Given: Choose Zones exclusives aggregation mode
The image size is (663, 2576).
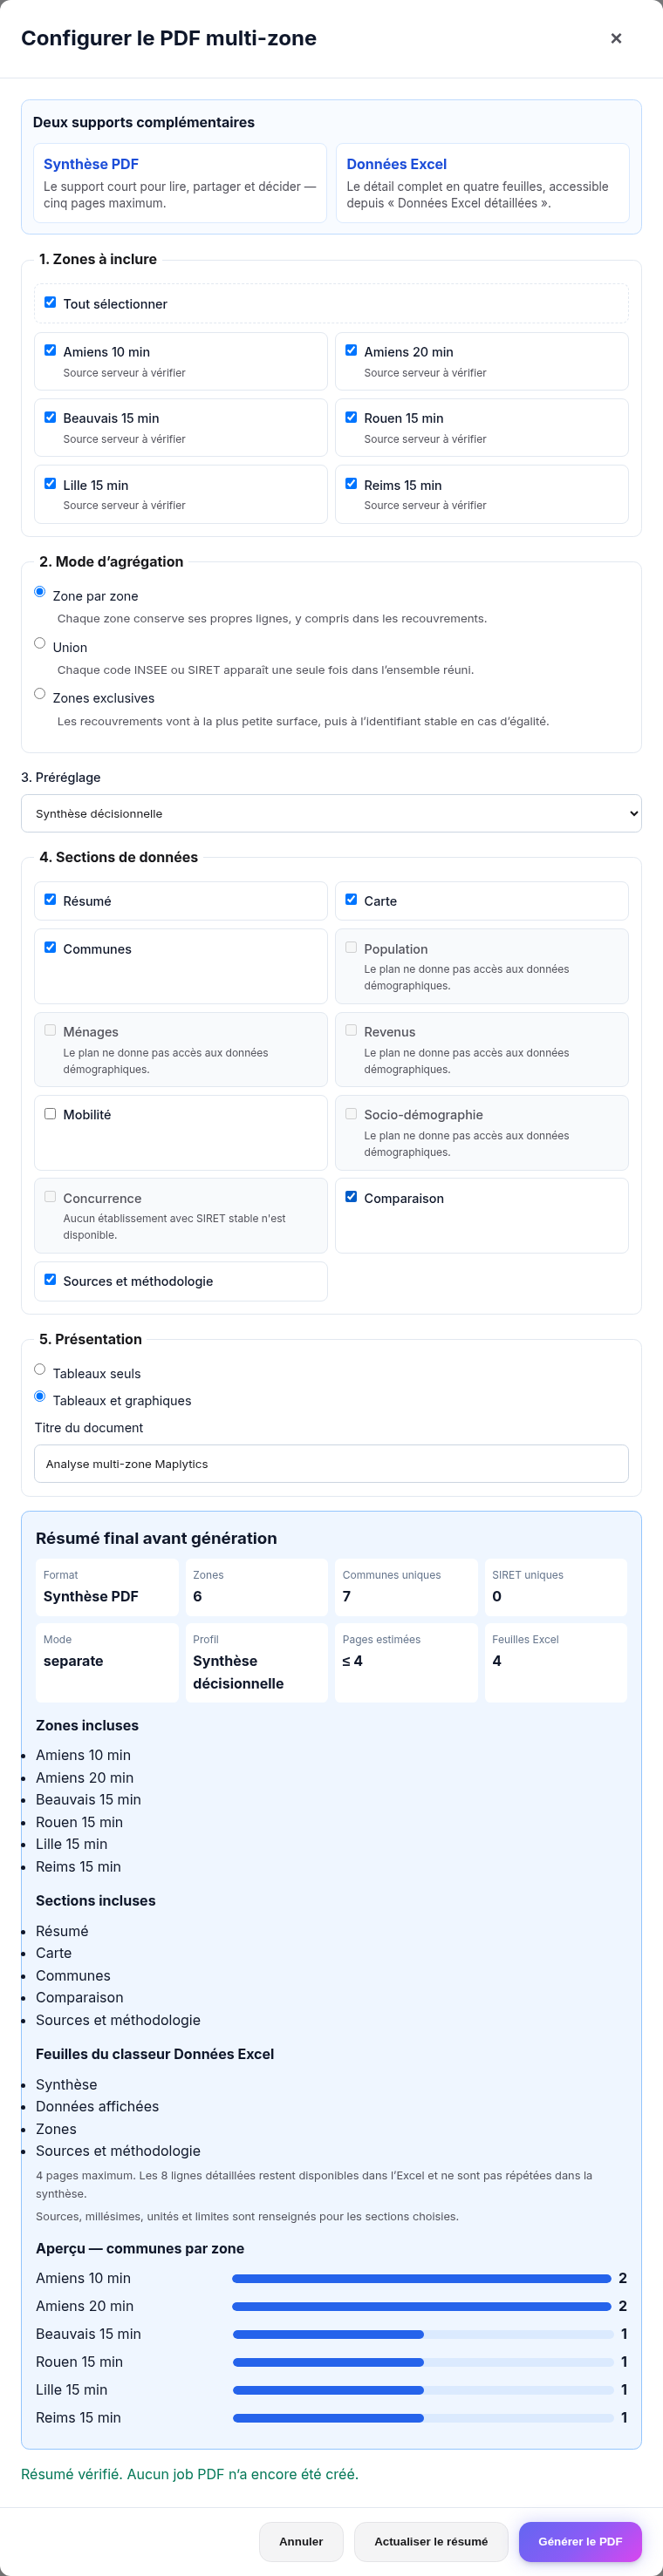Looking at the screenshot, I should click(x=40, y=693).
